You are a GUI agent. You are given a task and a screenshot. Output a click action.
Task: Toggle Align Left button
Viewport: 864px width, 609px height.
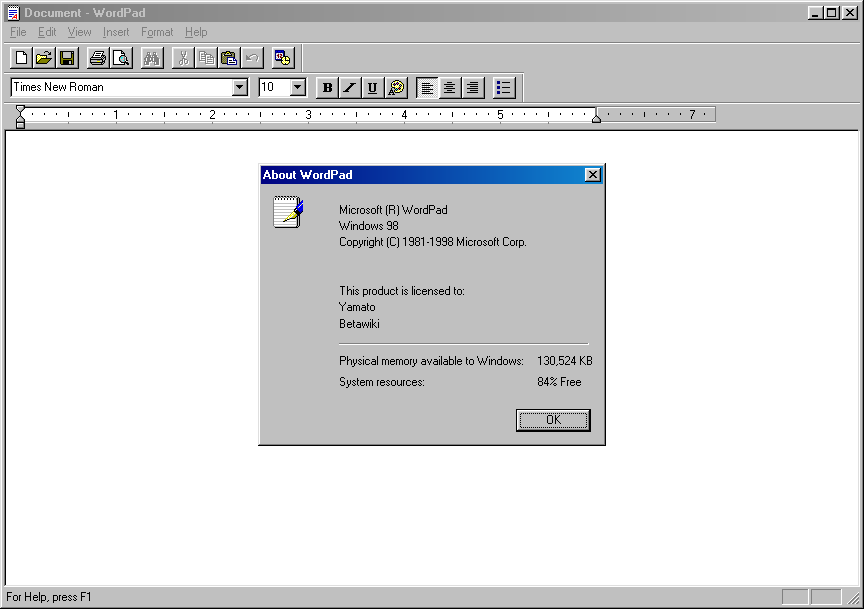pos(427,88)
